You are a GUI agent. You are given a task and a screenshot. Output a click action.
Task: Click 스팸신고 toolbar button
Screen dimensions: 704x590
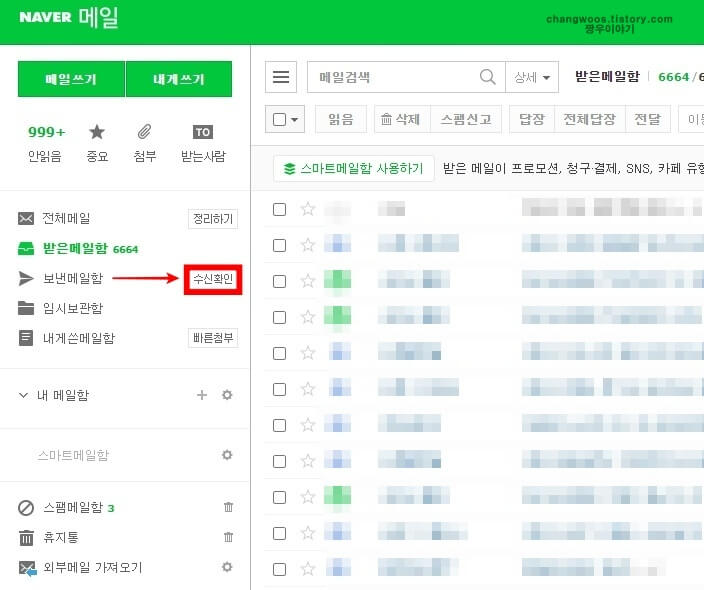coord(466,119)
